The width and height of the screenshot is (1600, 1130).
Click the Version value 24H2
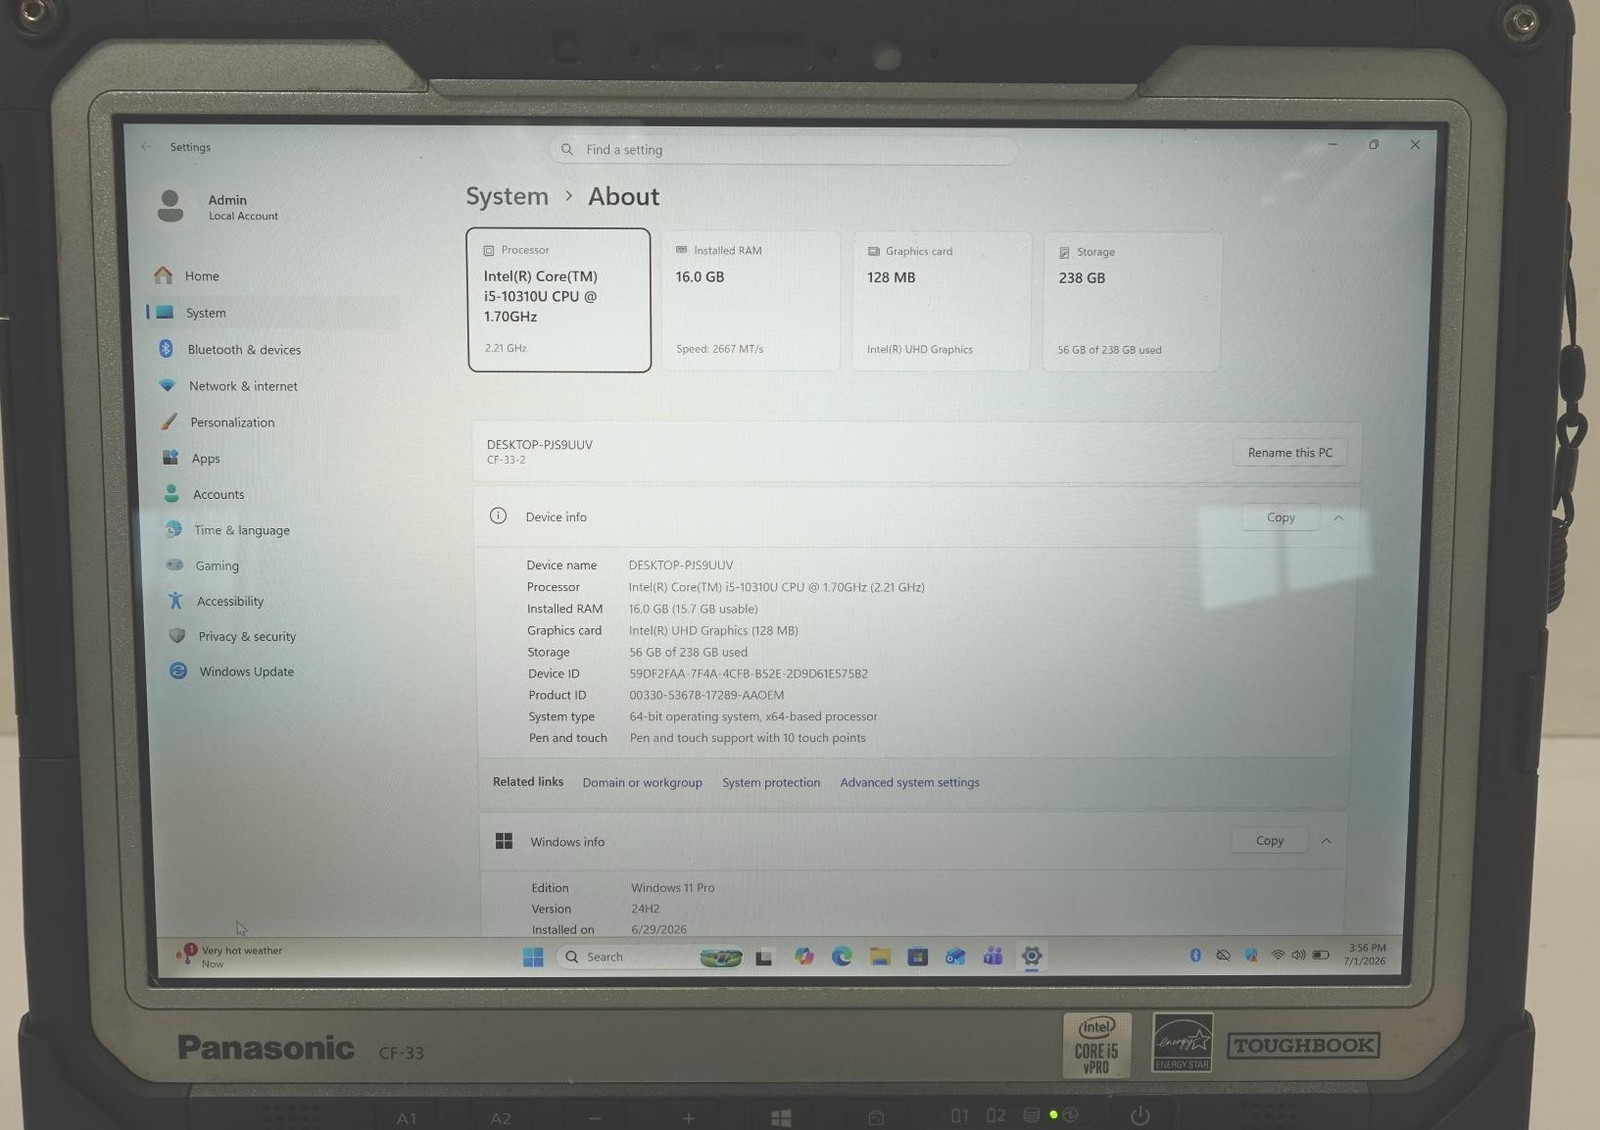(x=645, y=909)
